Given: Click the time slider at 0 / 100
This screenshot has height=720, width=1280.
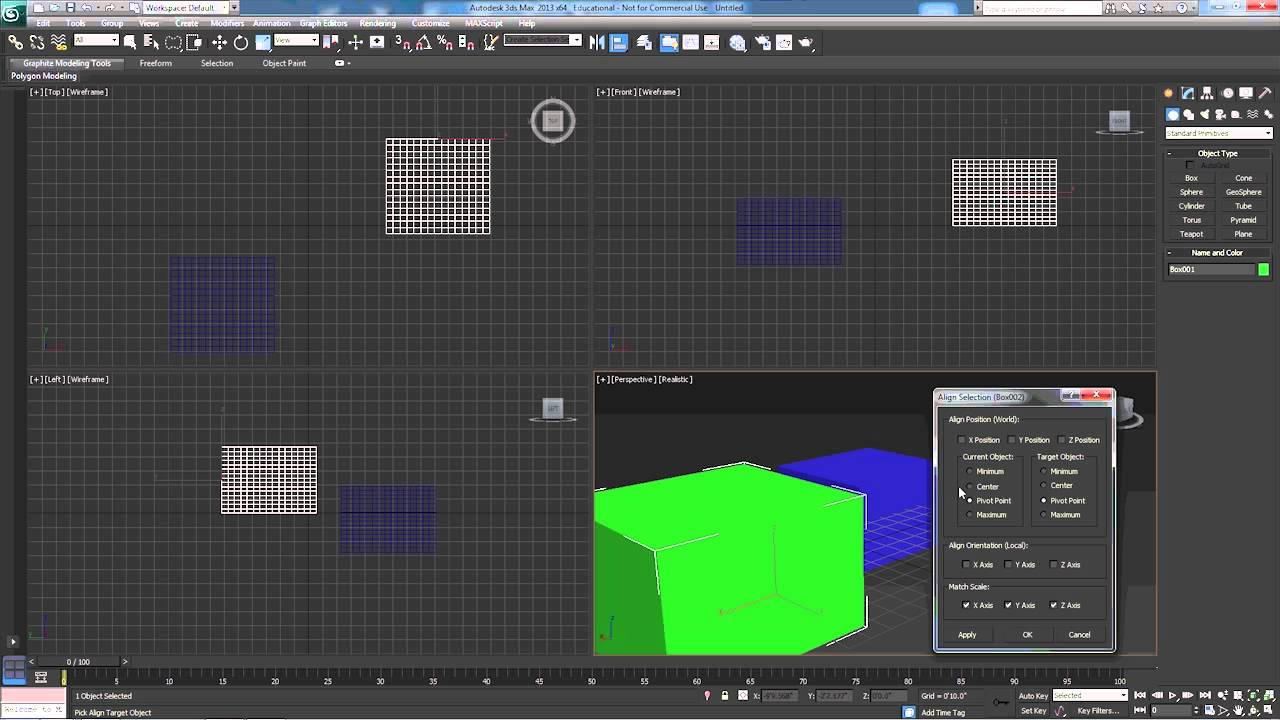Looking at the screenshot, I should click(78, 662).
